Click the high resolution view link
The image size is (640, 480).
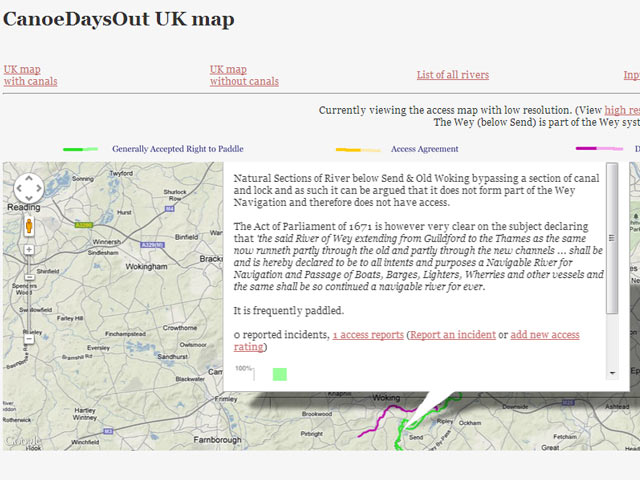click(x=622, y=110)
